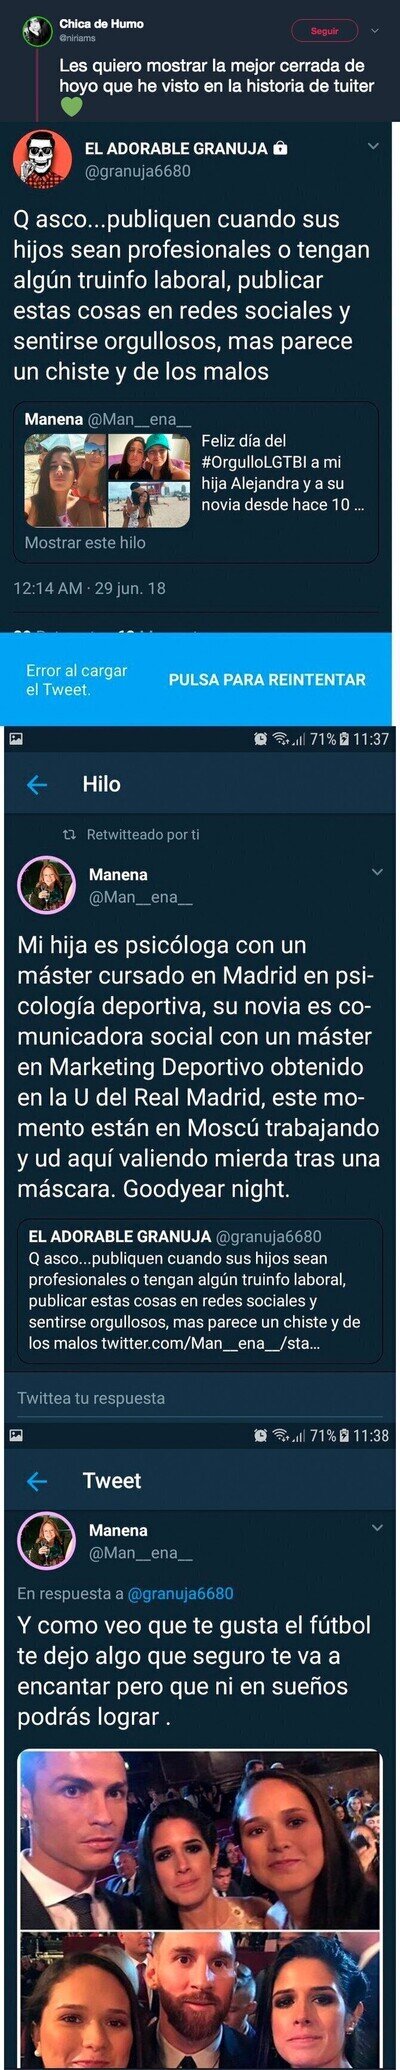Expand options chevron on granuja6680 tweet

374,146
